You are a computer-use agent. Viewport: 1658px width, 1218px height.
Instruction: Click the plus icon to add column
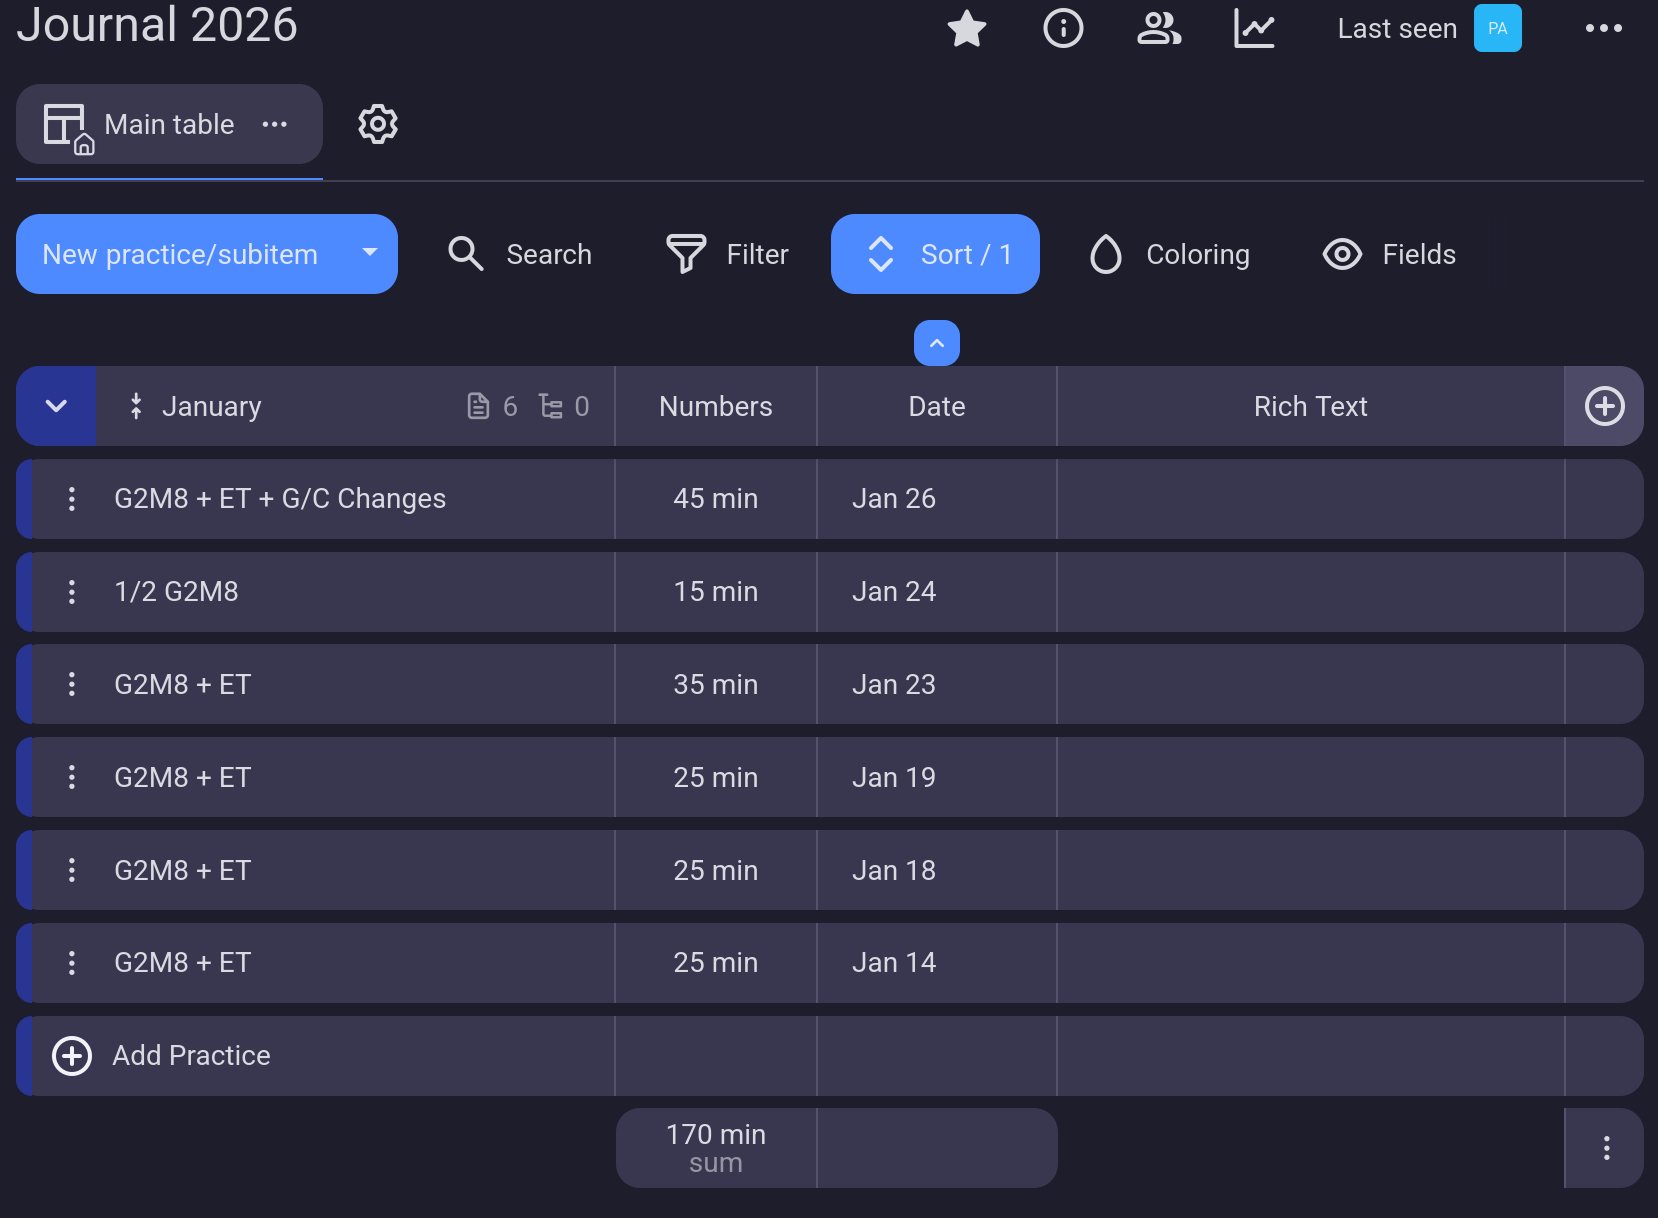pyautogui.click(x=1604, y=406)
